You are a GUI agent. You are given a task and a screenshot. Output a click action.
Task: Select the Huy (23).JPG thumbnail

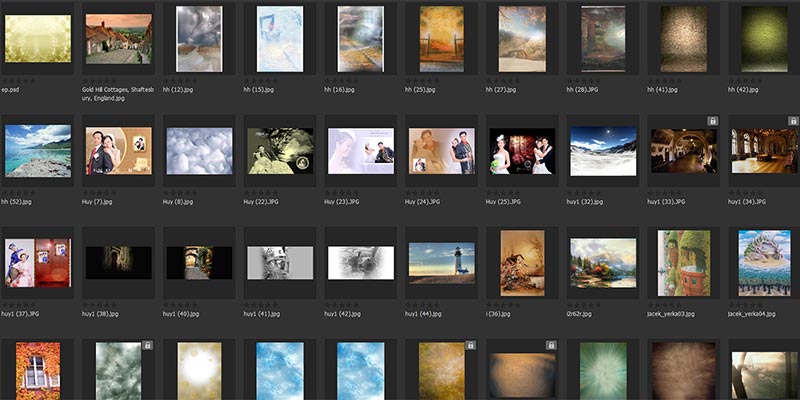(x=360, y=151)
